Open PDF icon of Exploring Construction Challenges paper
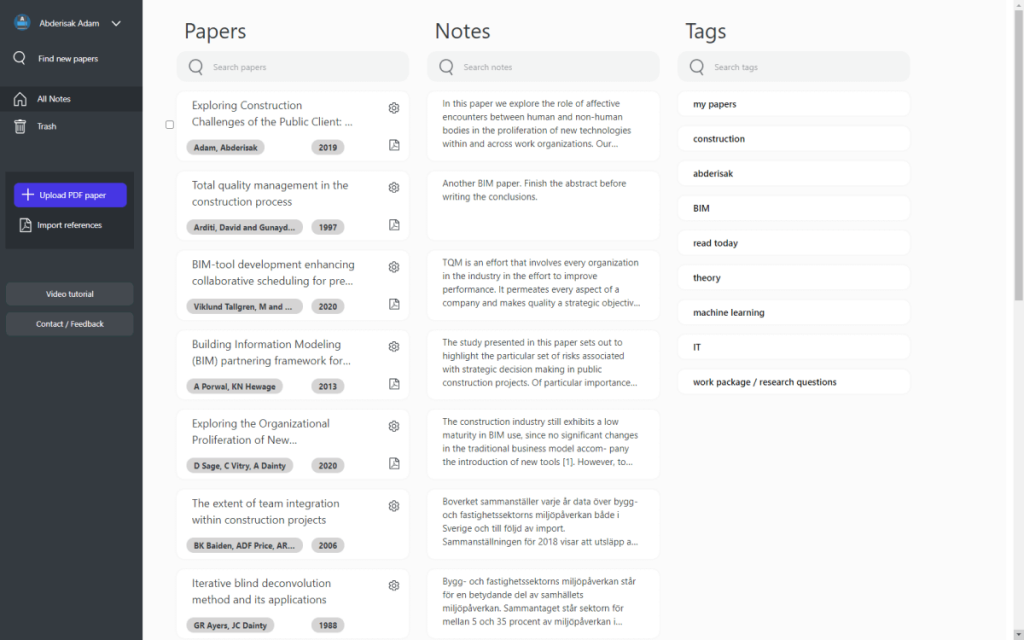 click(394, 145)
